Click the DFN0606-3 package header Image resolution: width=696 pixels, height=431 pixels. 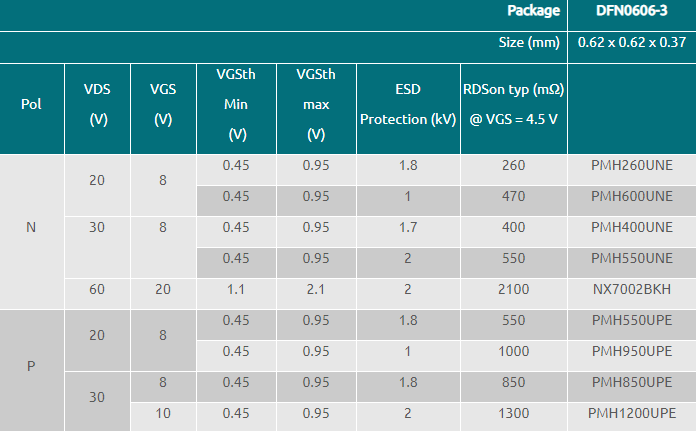pyautogui.click(x=632, y=11)
